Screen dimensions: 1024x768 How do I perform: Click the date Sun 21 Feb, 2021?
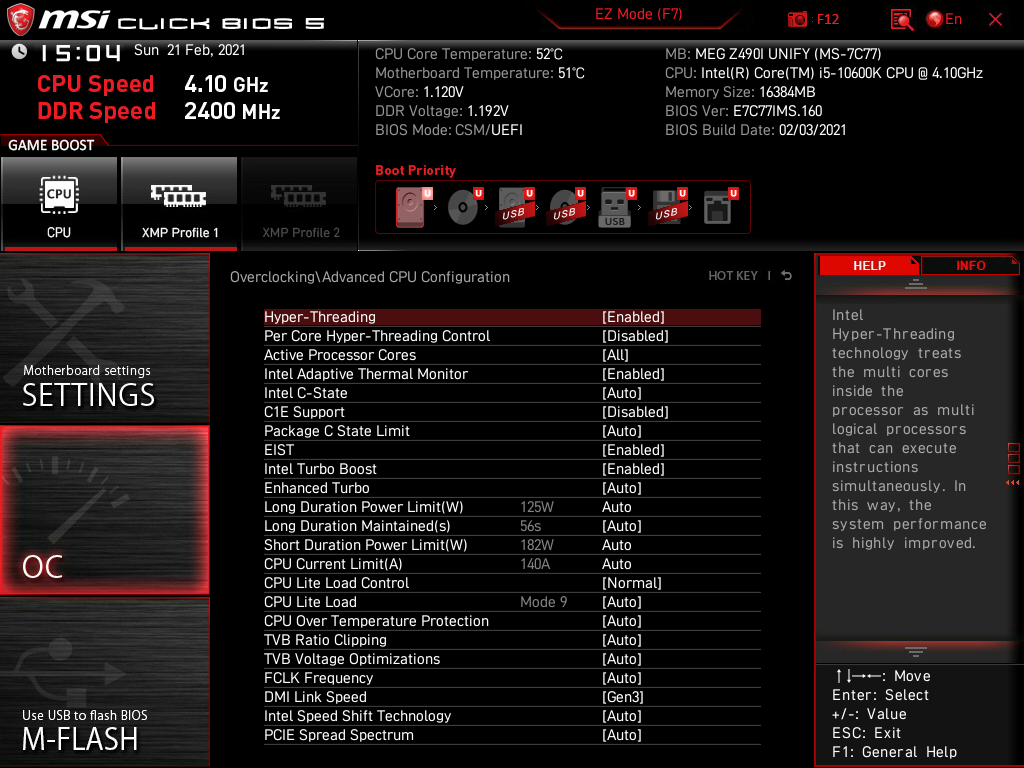tap(189, 50)
